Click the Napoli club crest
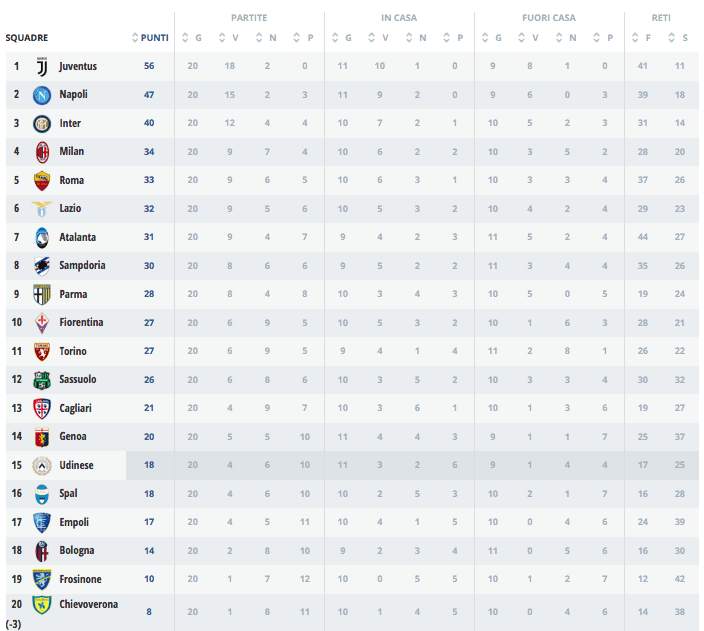Image resolution: width=704 pixels, height=631 pixels. (42, 95)
